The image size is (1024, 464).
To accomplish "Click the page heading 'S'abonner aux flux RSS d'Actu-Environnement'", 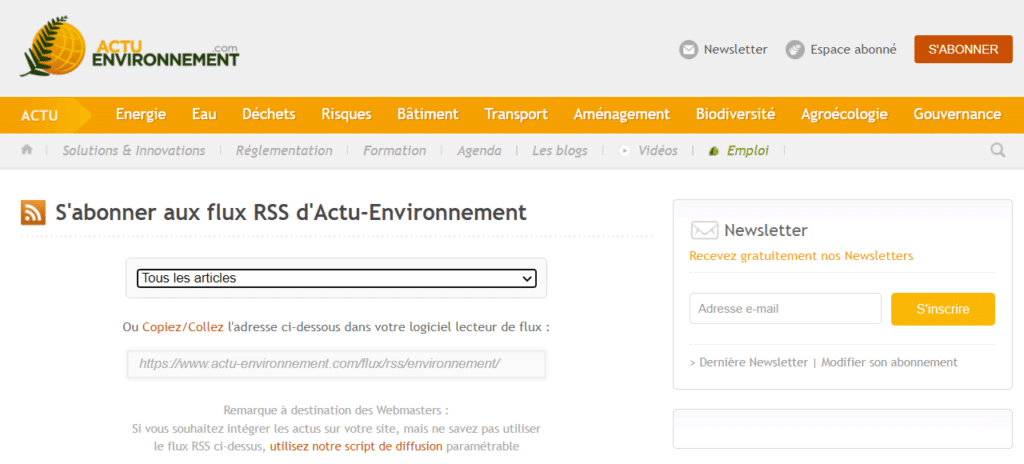I will [291, 213].
